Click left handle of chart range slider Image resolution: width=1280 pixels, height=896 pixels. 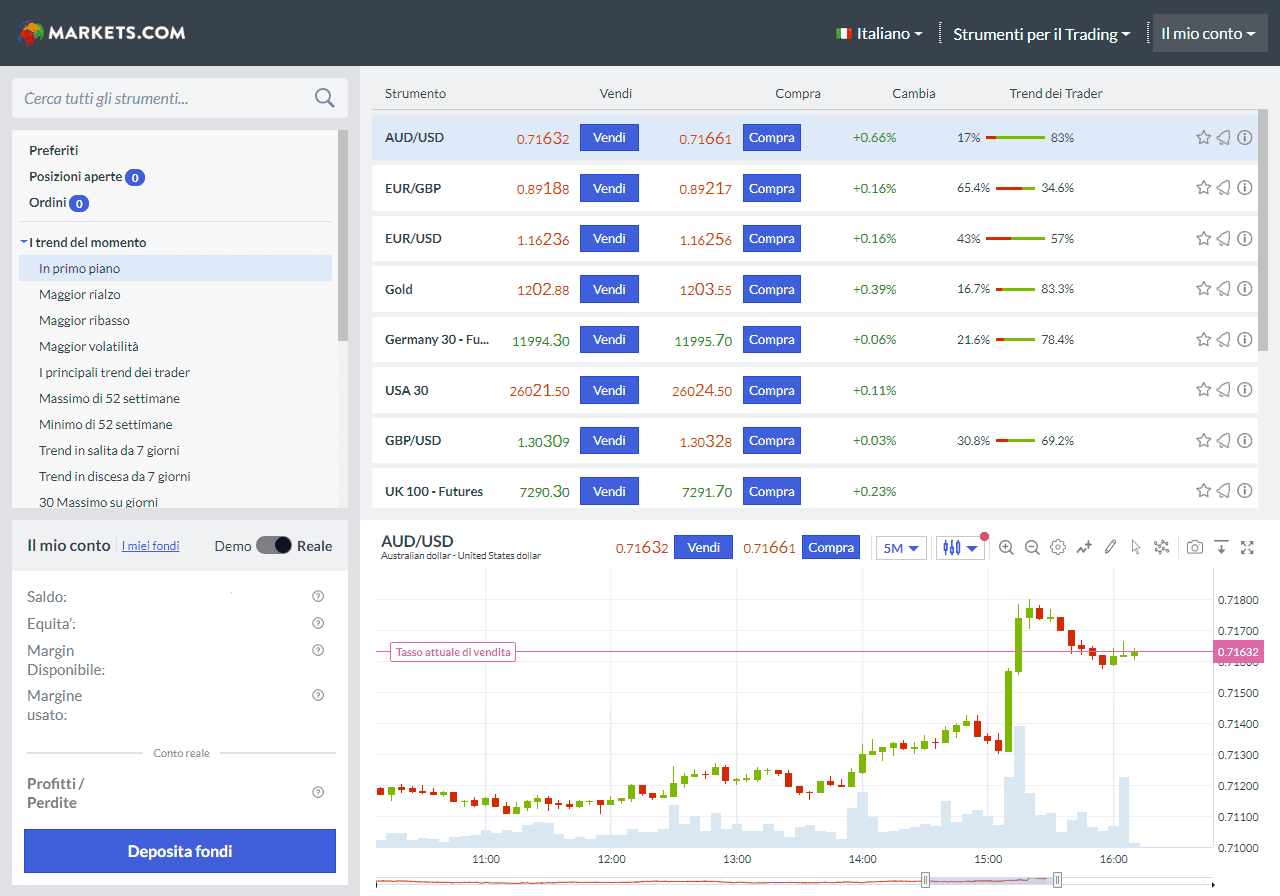[925, 880]
